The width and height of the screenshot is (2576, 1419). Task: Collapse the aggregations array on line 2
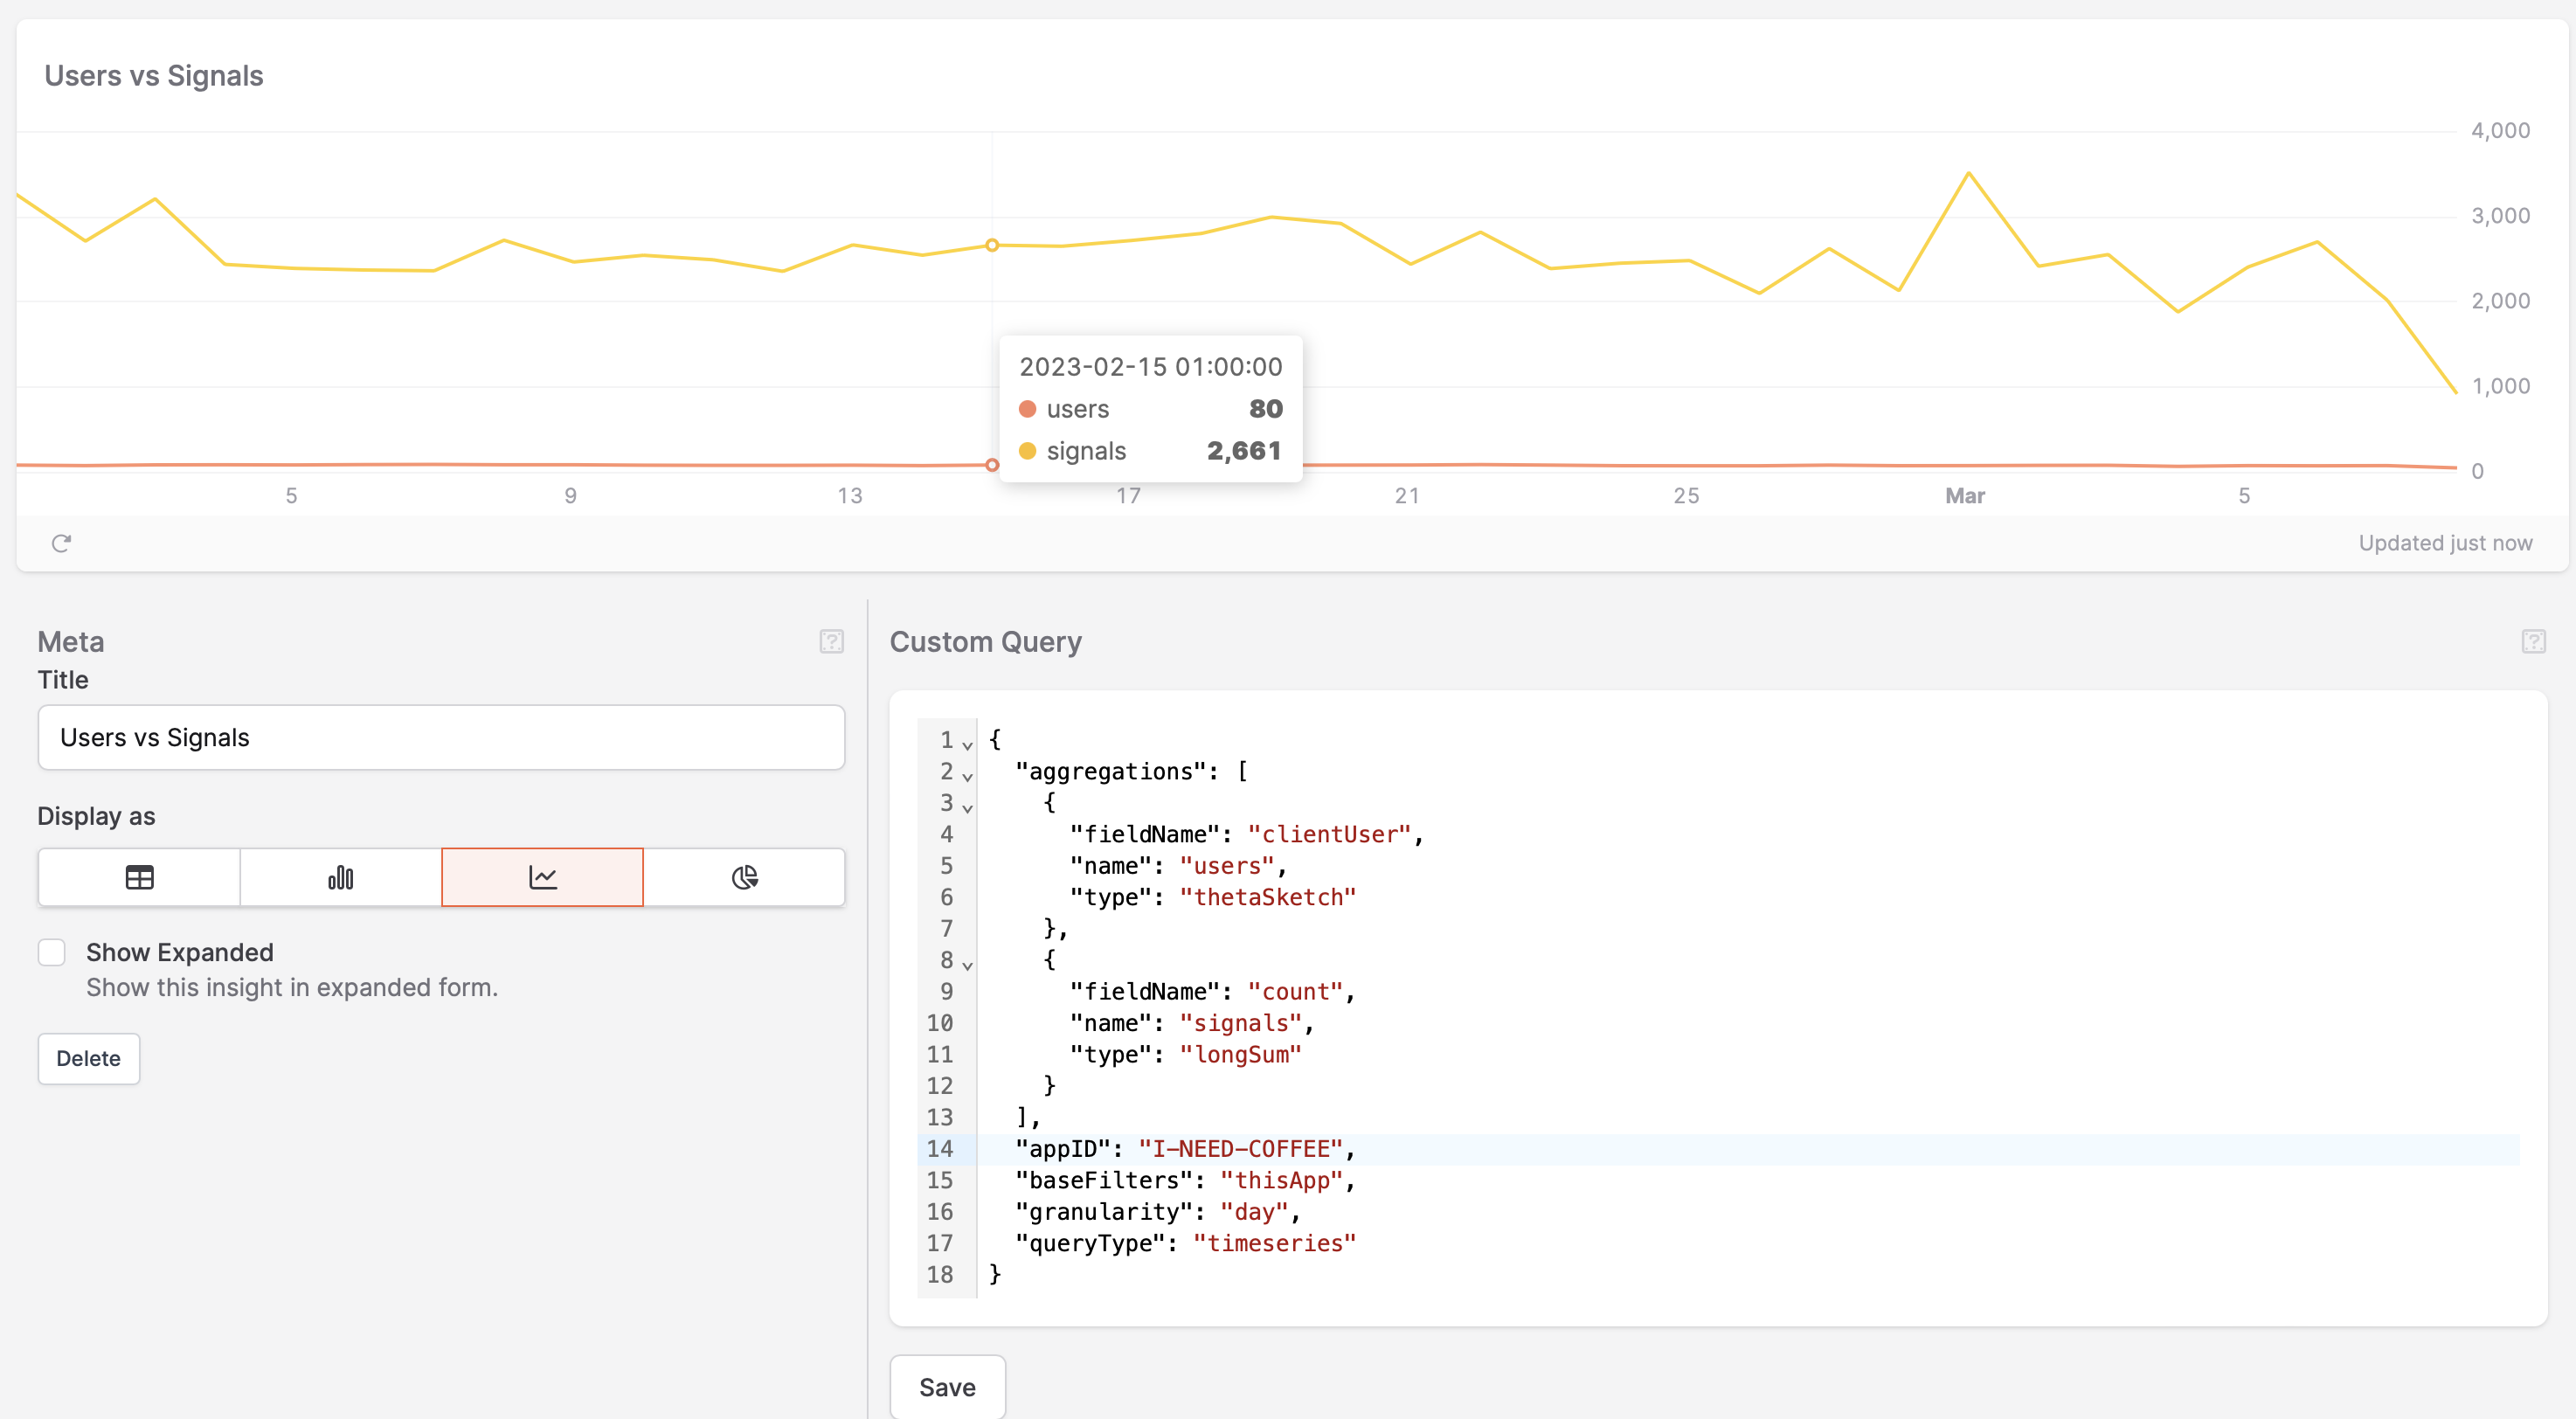(x=967, y=775)
